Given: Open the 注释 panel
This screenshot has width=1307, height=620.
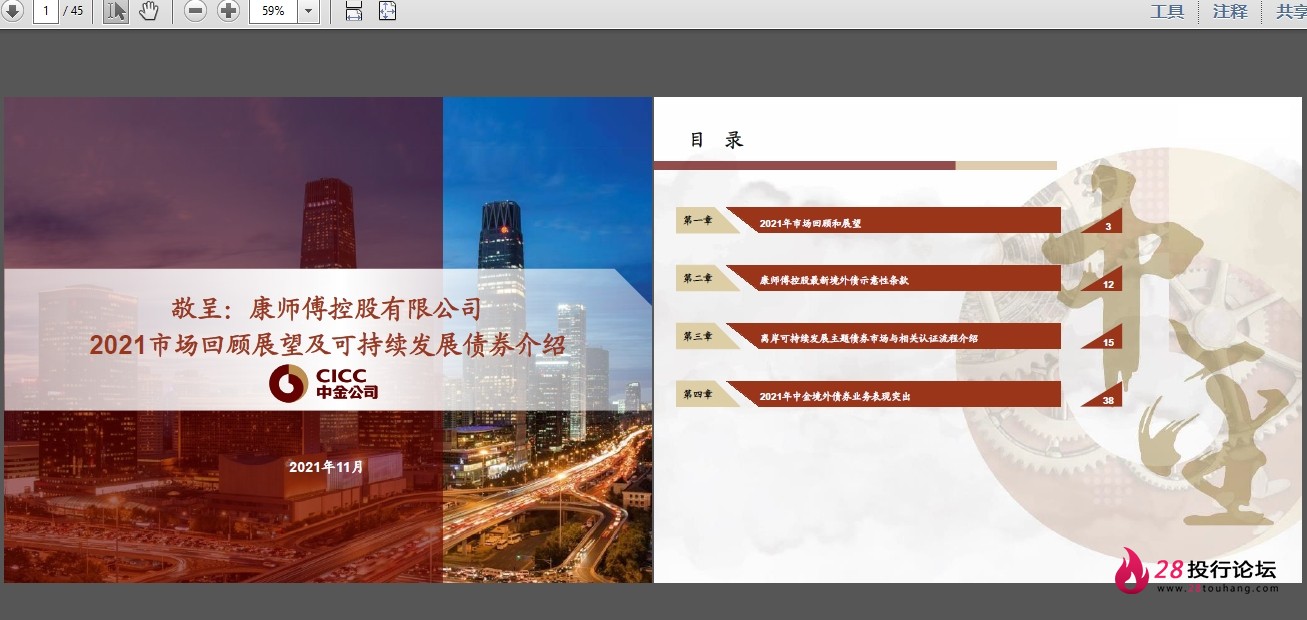Looking at the screenshot, I should pyautogui.click(x=1230, y=11).
